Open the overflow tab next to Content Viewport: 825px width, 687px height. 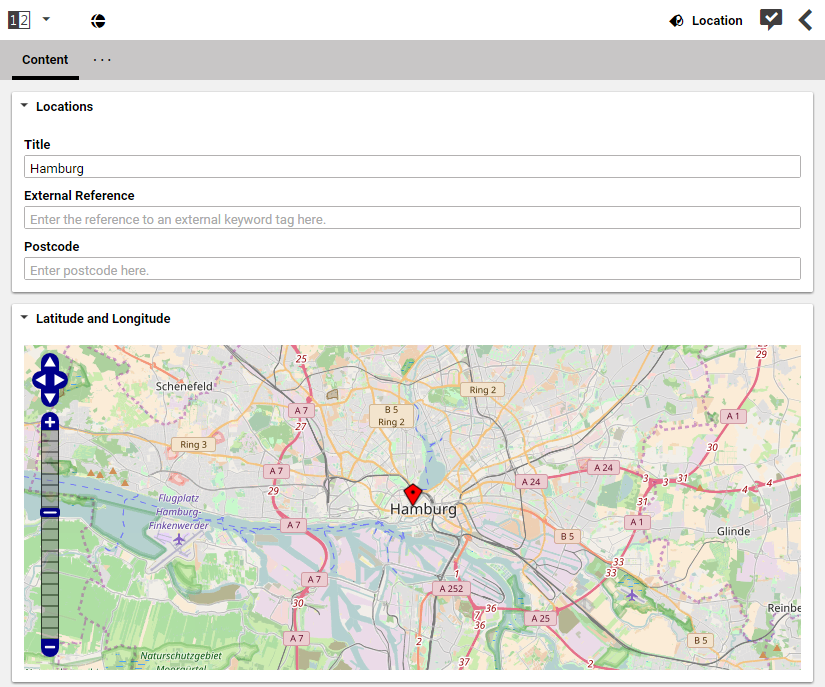coord(101,60)
